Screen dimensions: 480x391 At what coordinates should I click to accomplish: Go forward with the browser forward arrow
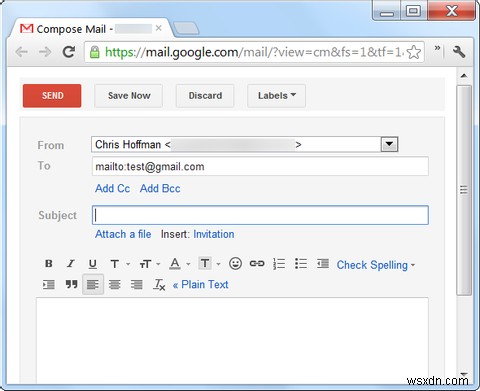(x=45, y=52)
